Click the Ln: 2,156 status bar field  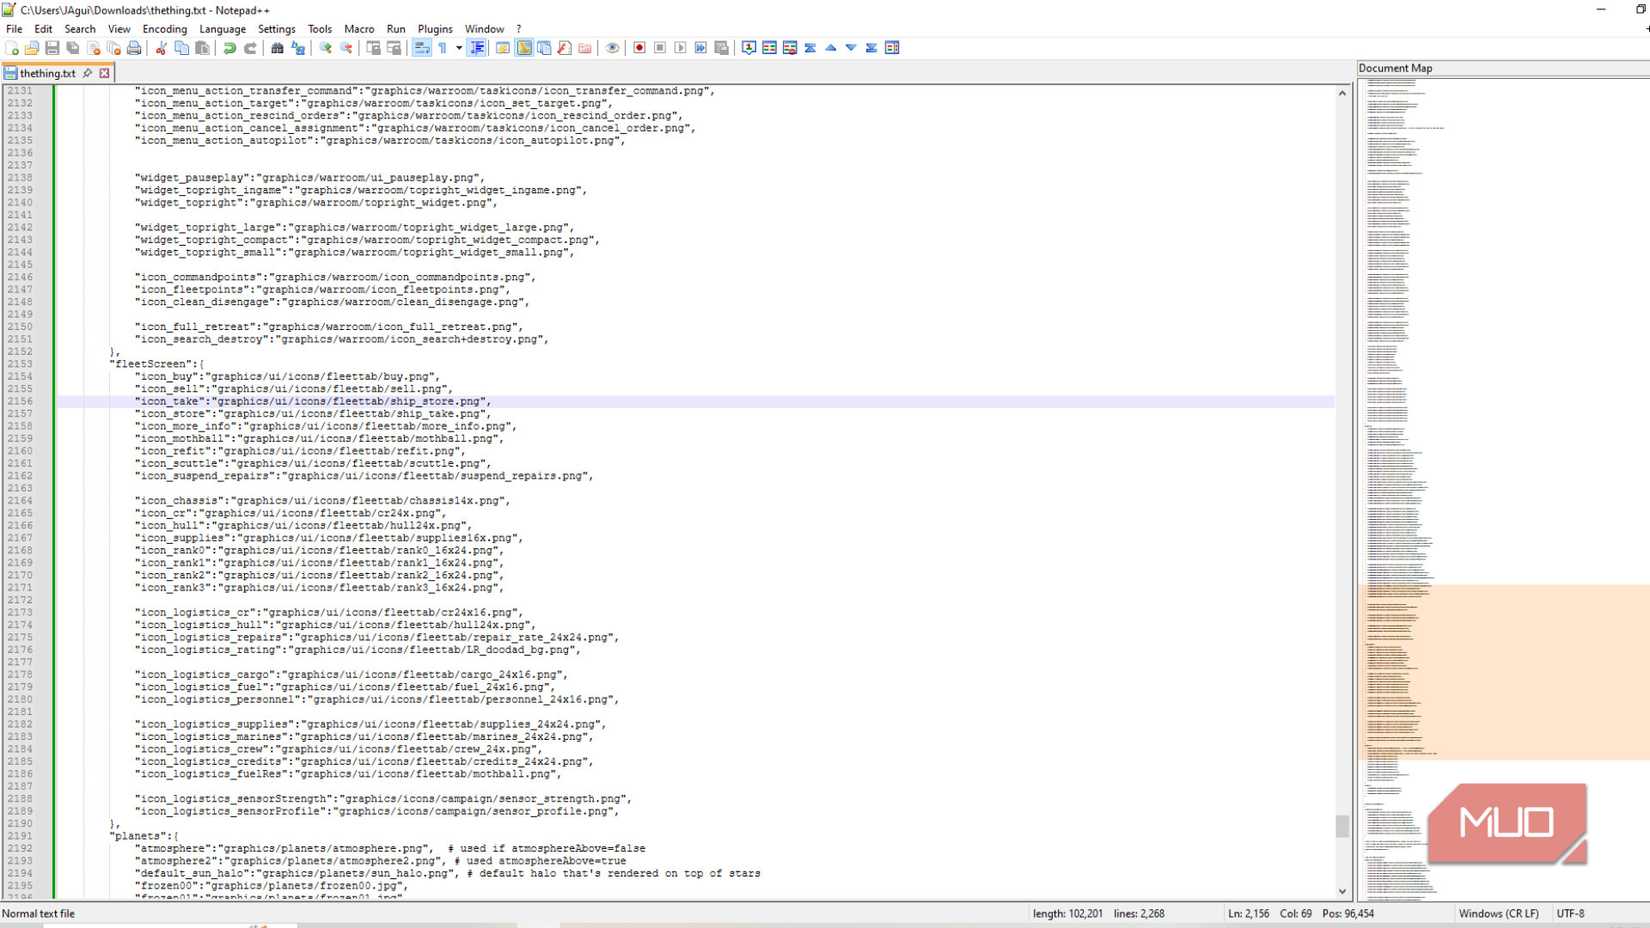[1249, 914]
